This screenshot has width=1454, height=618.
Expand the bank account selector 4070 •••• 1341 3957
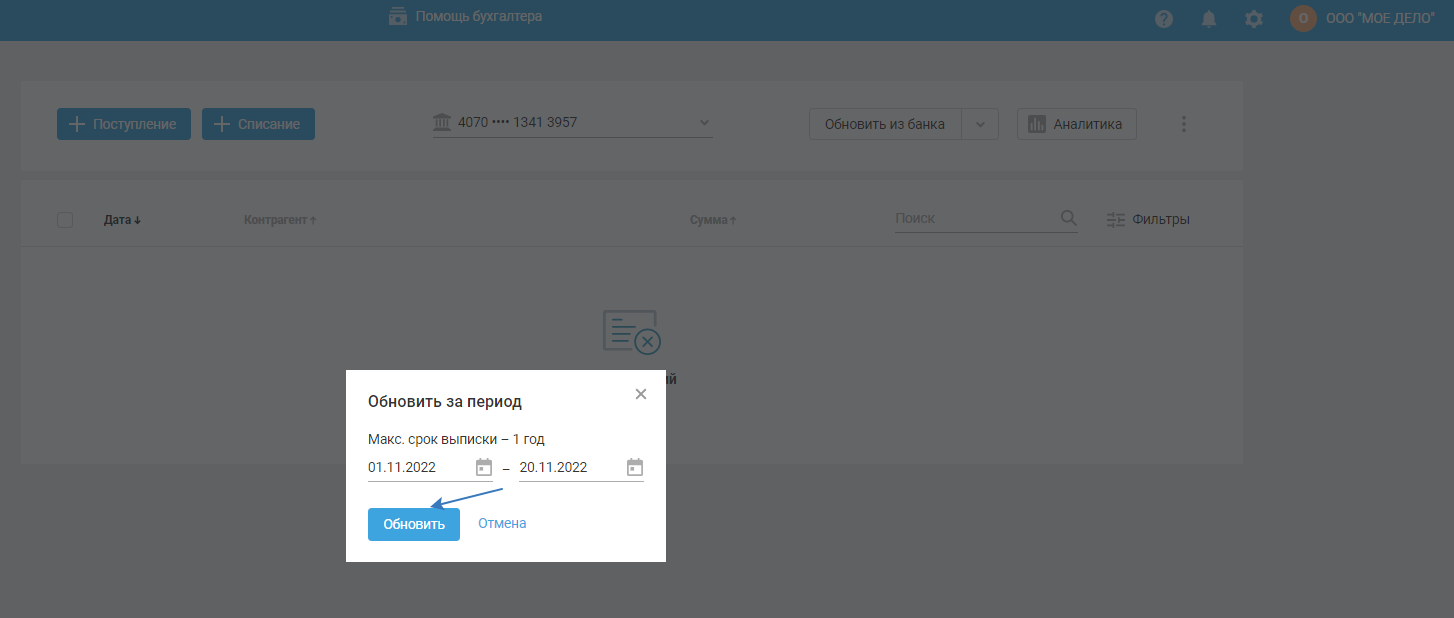click(x=572, y=123)
